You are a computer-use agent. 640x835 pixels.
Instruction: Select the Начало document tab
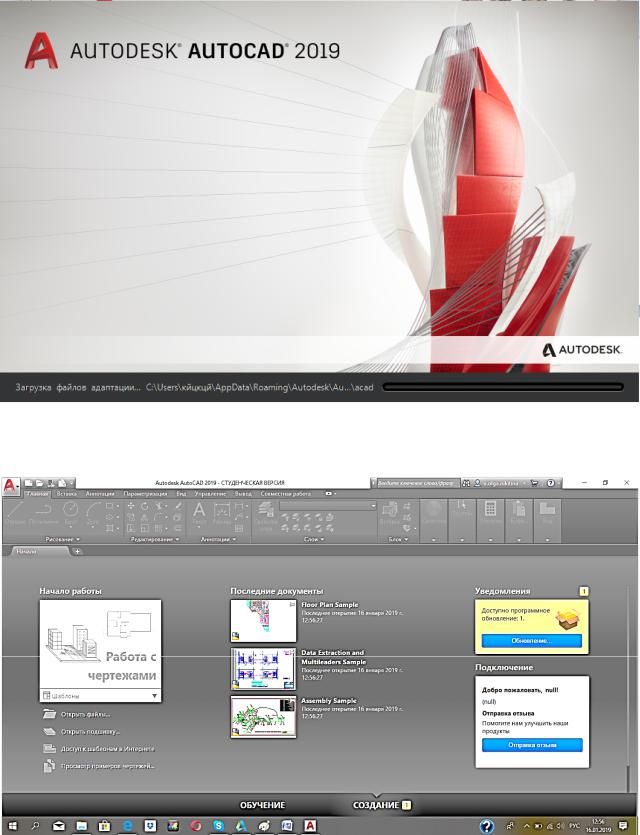pos(38,552)
